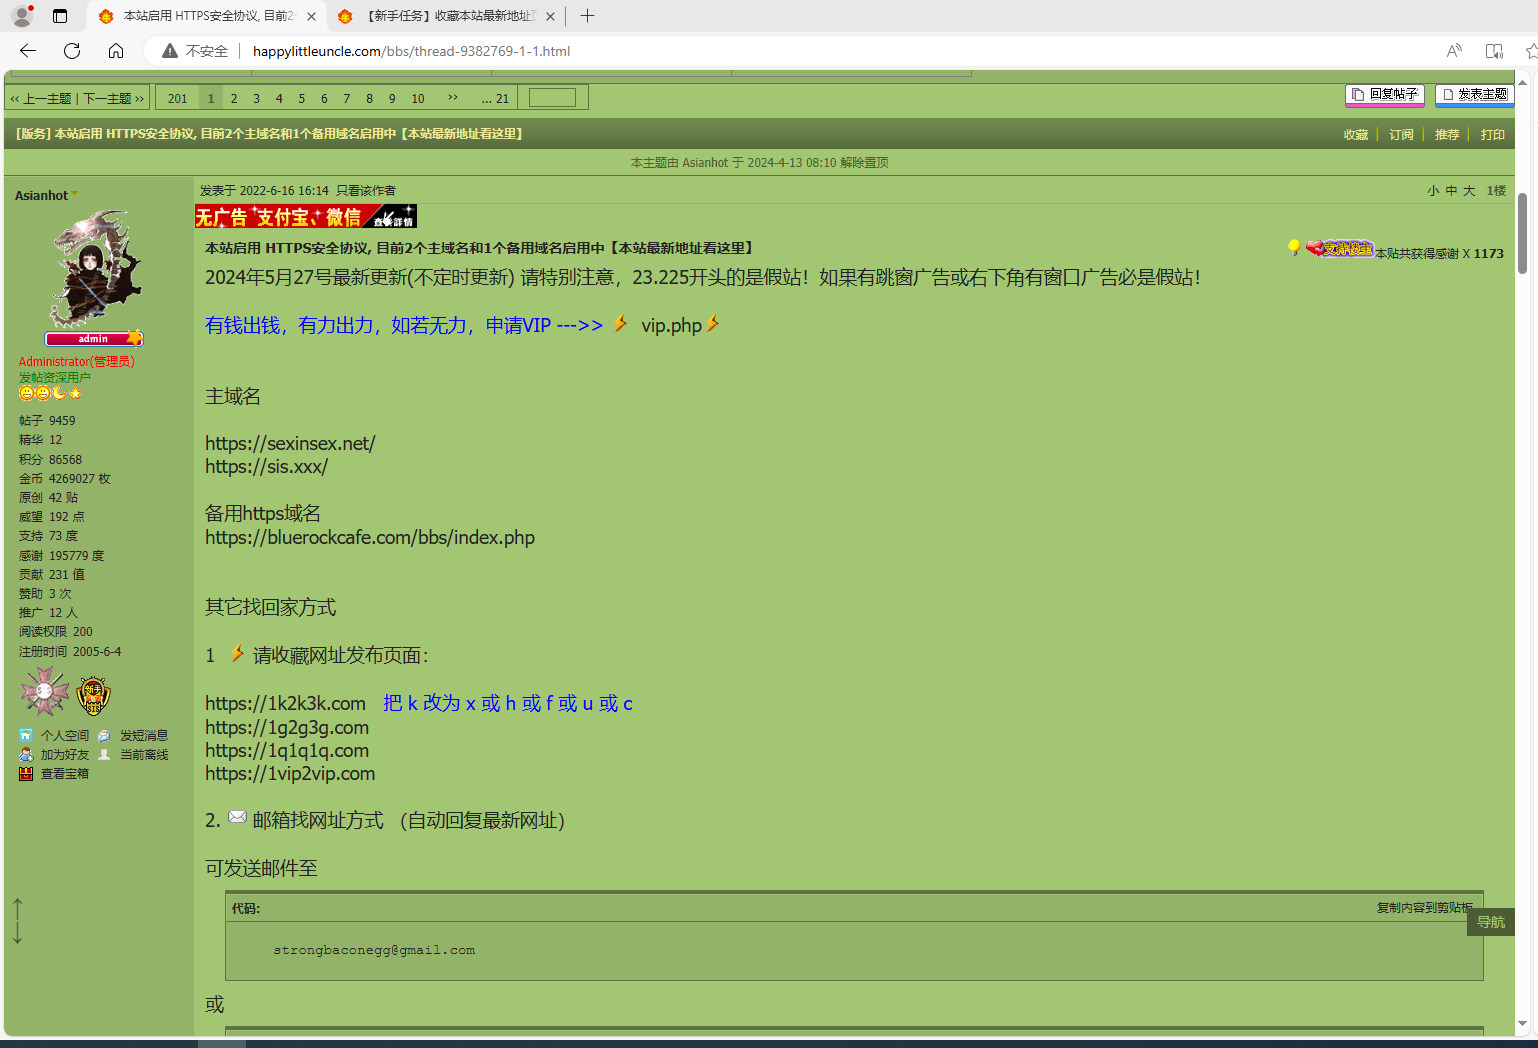Screen dimensions: 1538x1048
Task: Click the vertical page scrollbar thumb
Action: pyautogui.click(x=1522, y=233)
